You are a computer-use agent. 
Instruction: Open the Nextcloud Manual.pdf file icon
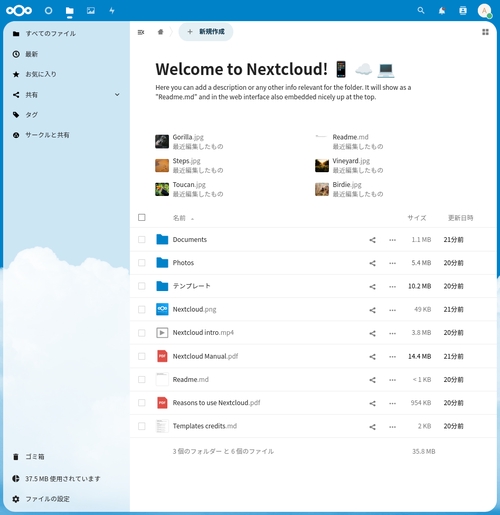tap(162, 356)
